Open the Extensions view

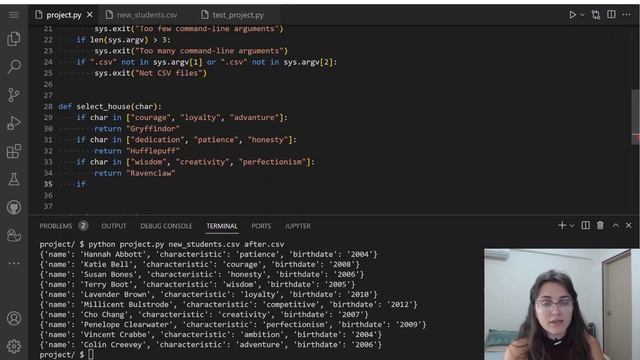[x=14, y=151]
